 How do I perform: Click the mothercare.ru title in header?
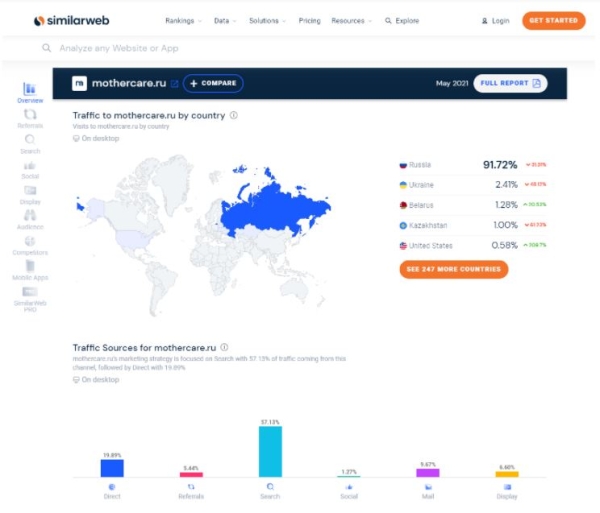[x=129, y=83]
